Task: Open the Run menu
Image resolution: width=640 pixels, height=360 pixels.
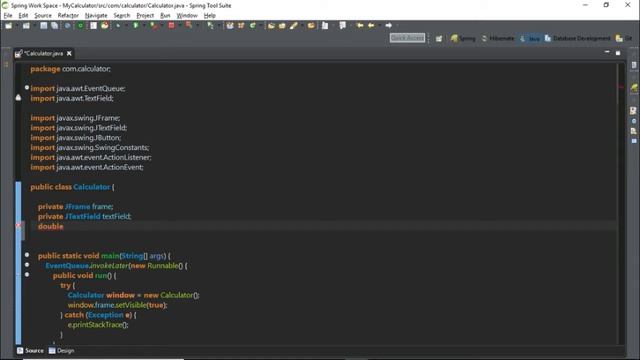Action: coord(165,16)
